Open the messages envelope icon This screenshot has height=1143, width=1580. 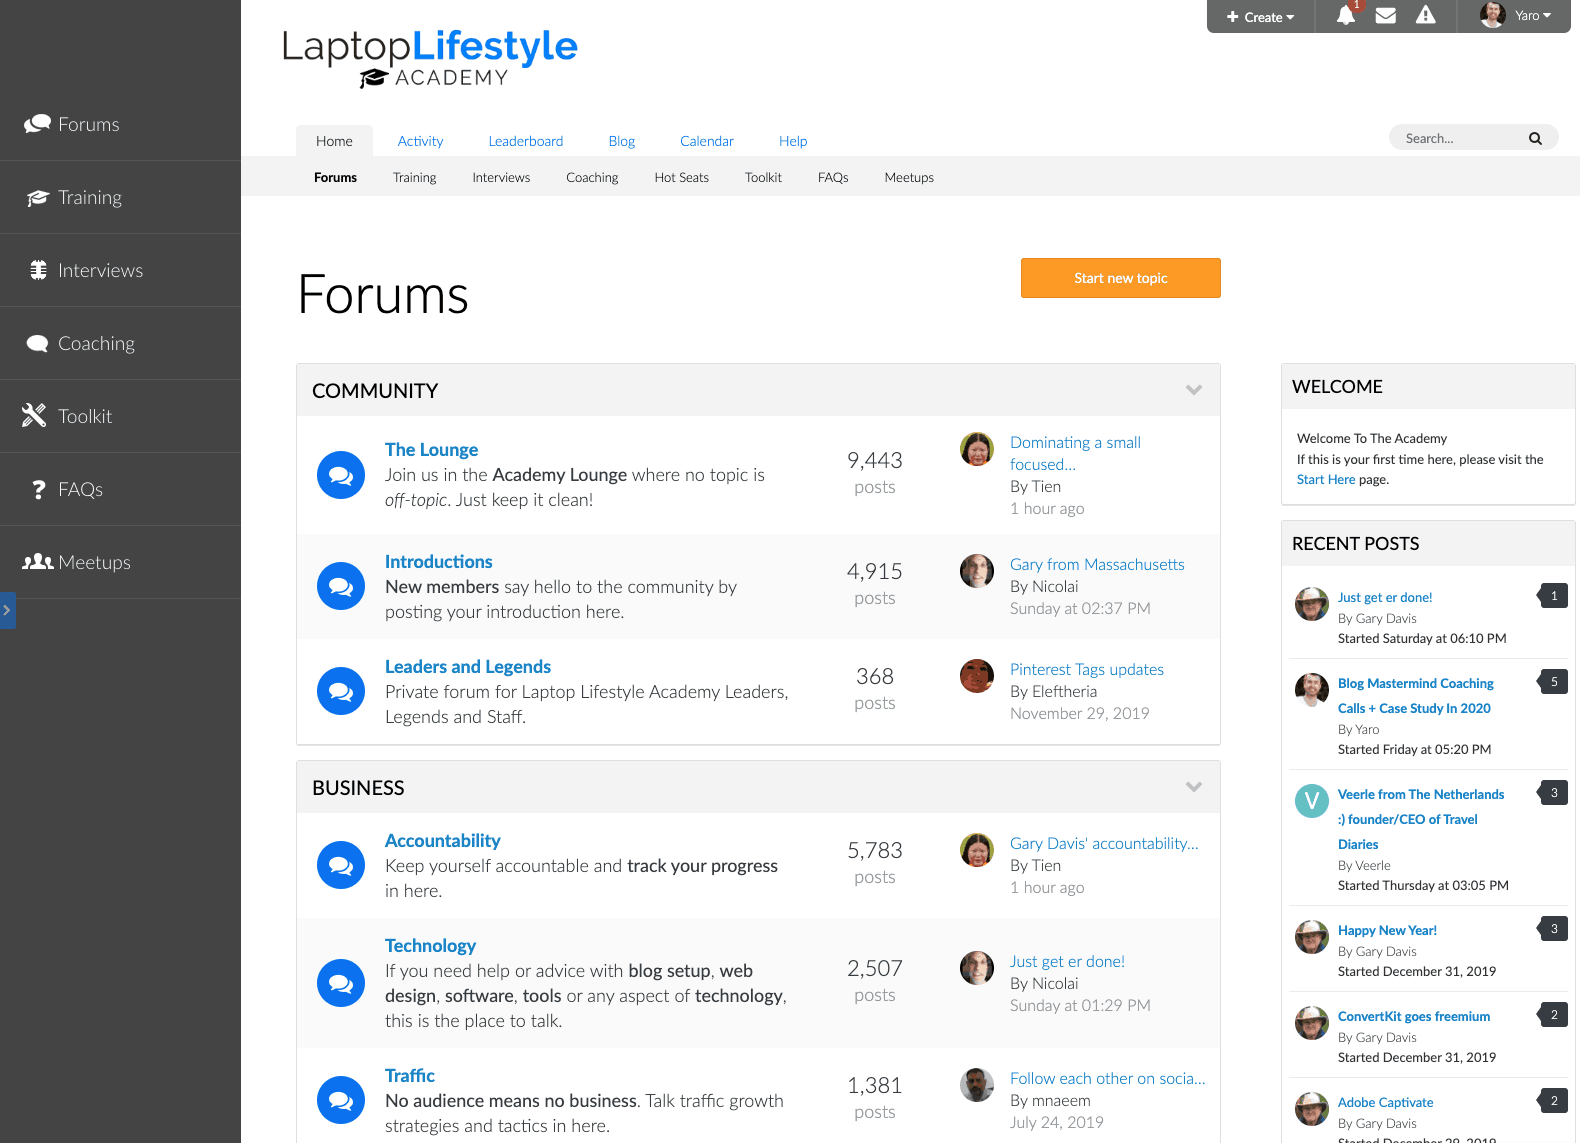(1386, 16)
